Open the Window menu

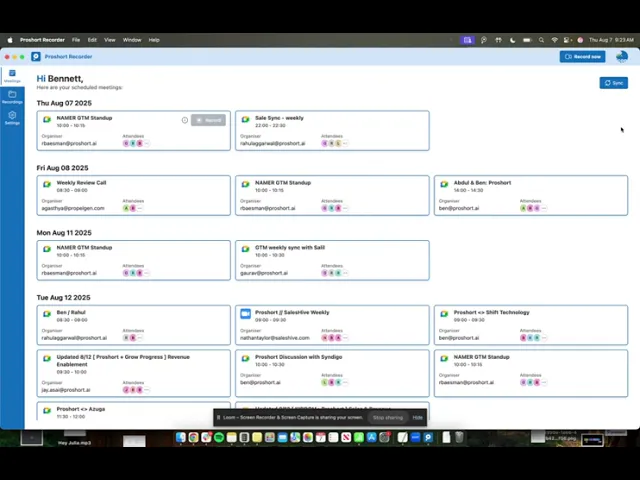pos(132,40)
